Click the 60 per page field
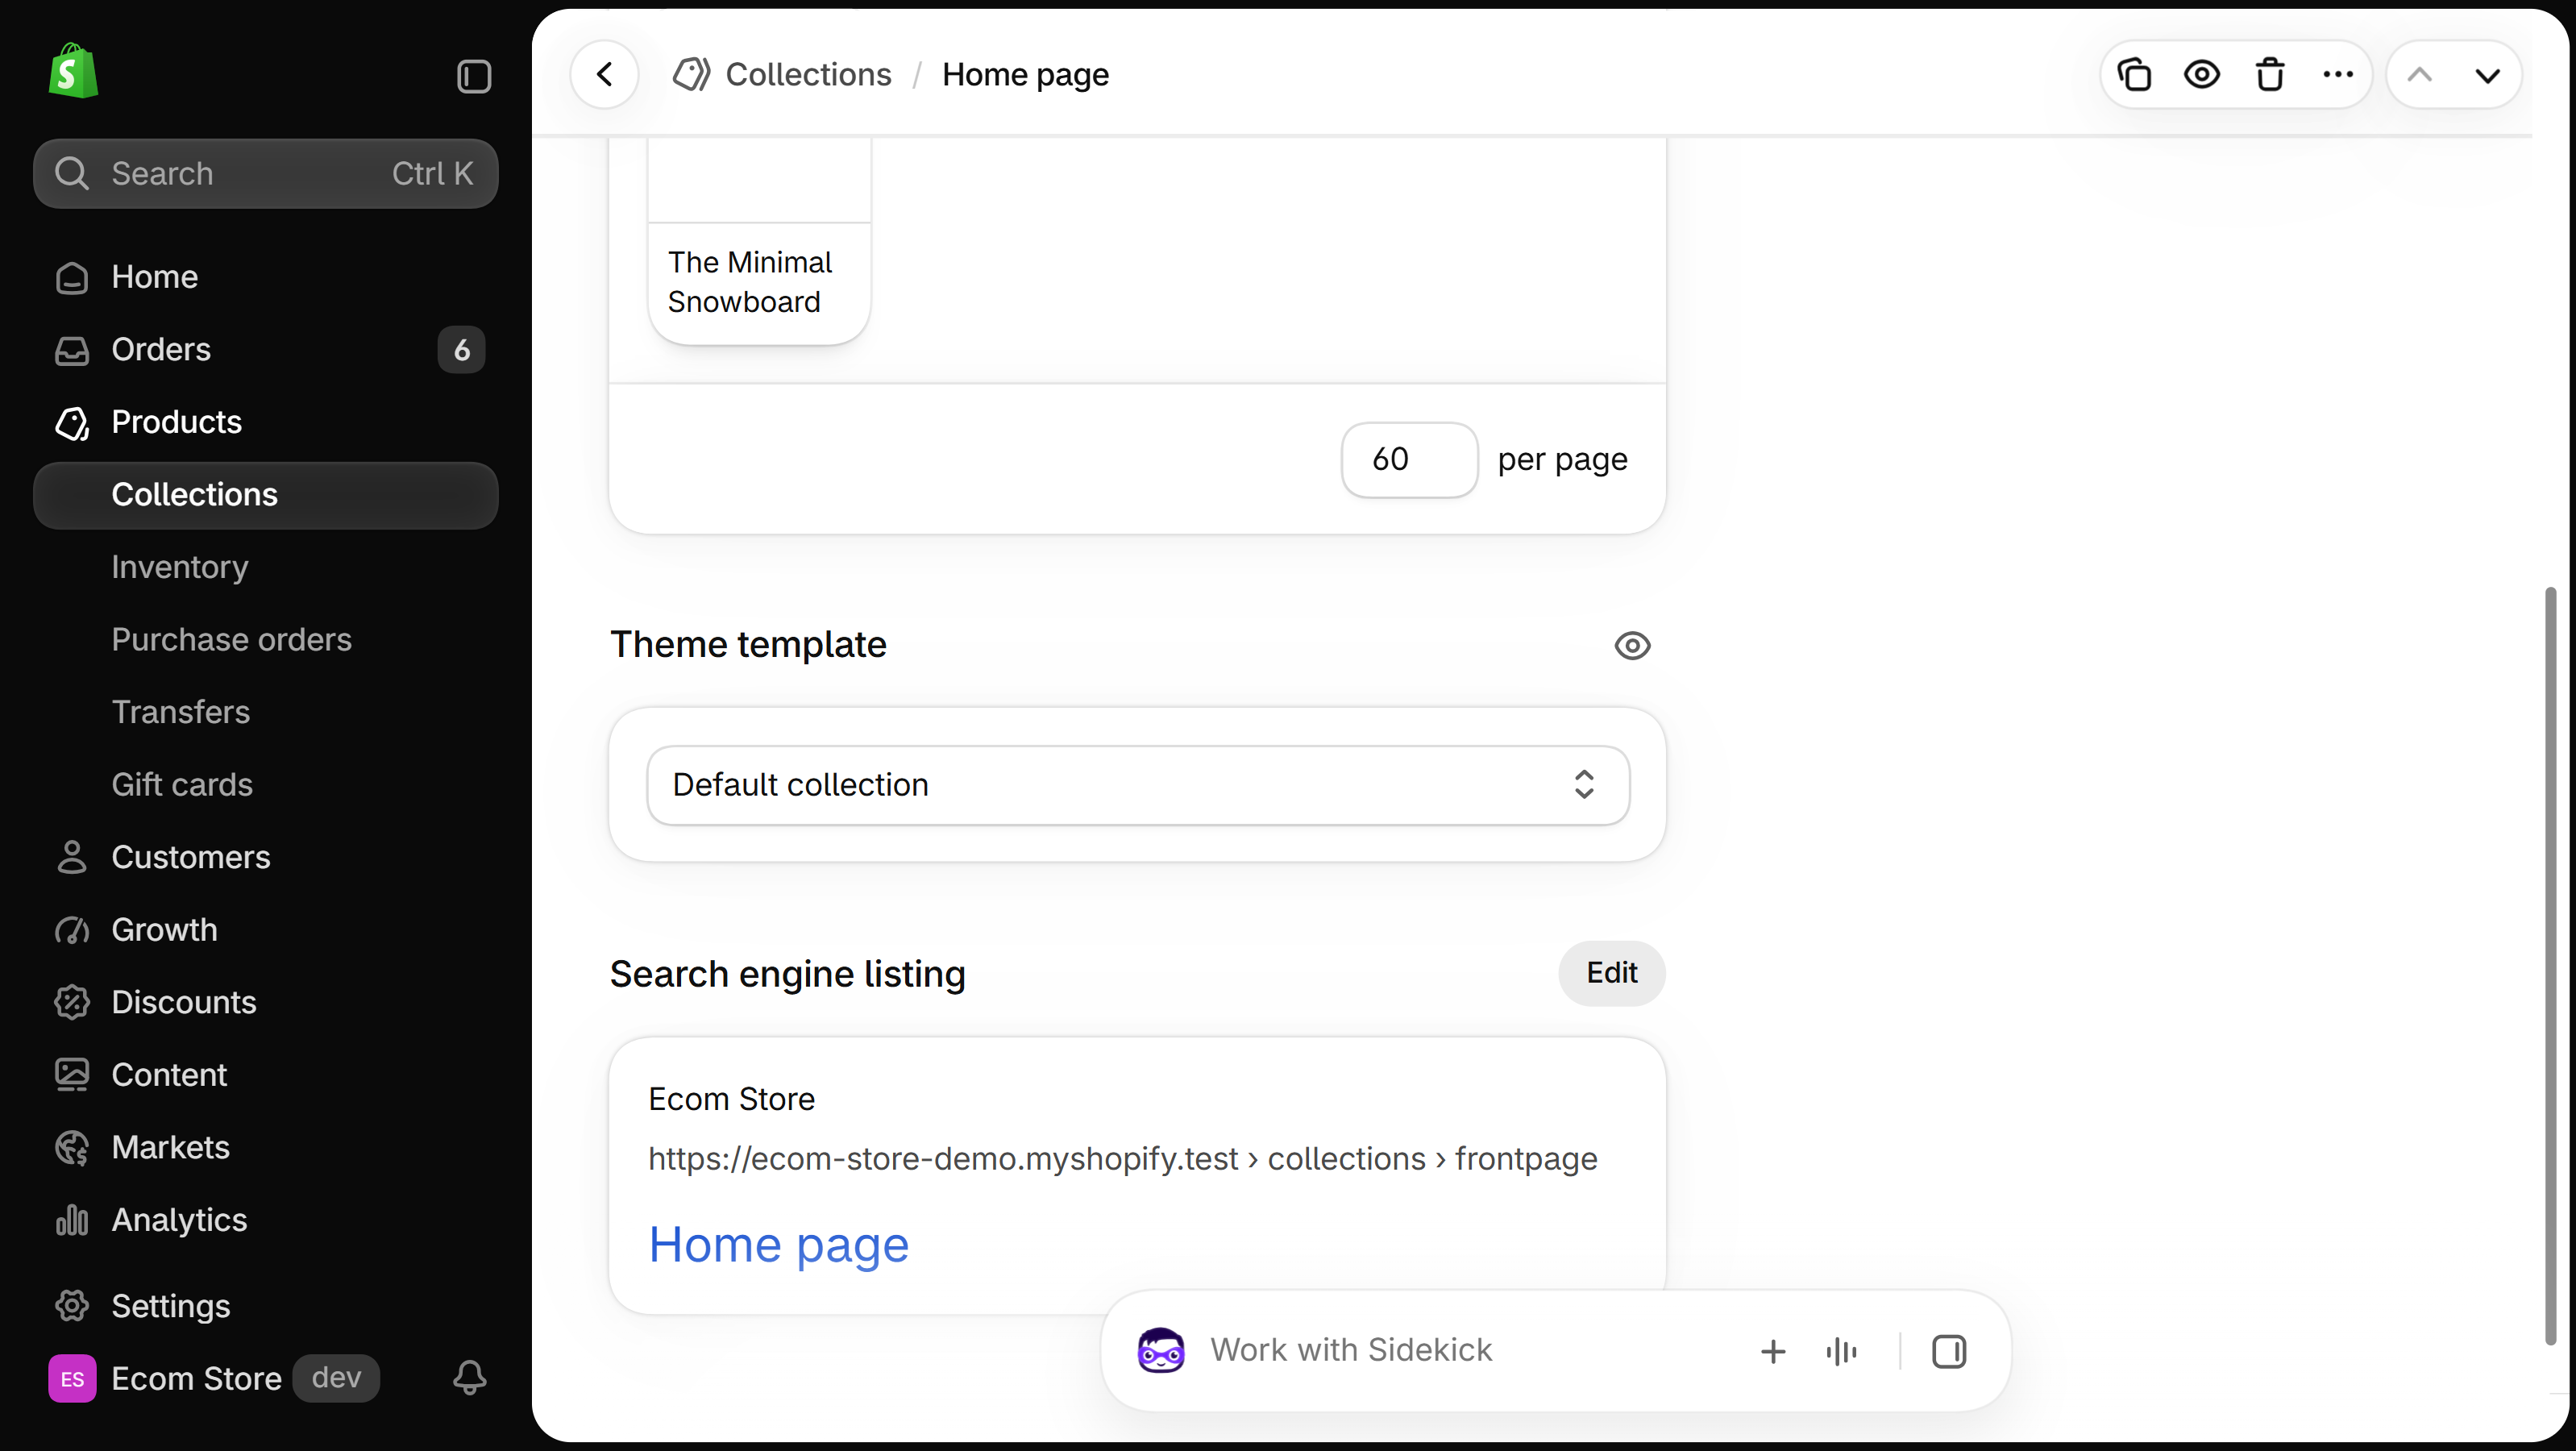 [x=1409, y=460]
